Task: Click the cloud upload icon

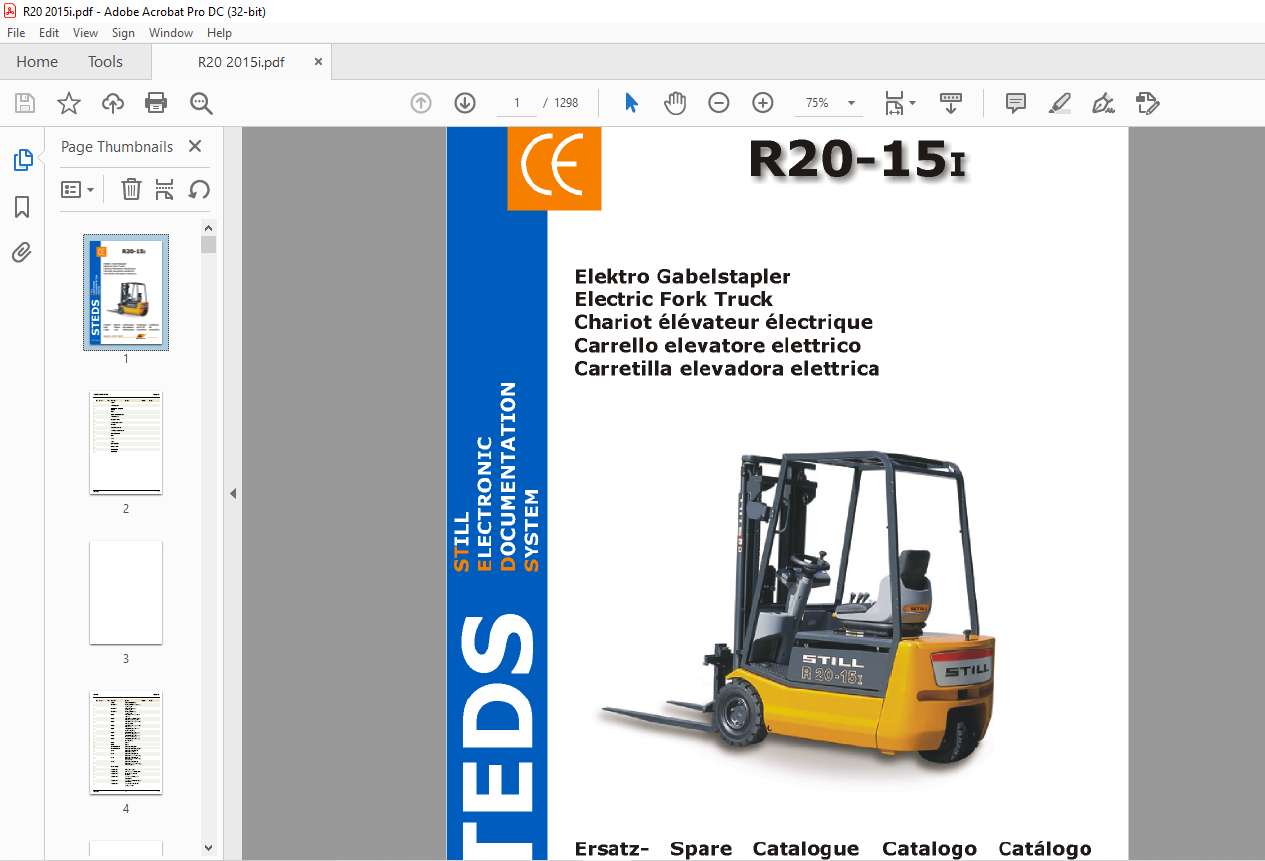Action: 113,103
